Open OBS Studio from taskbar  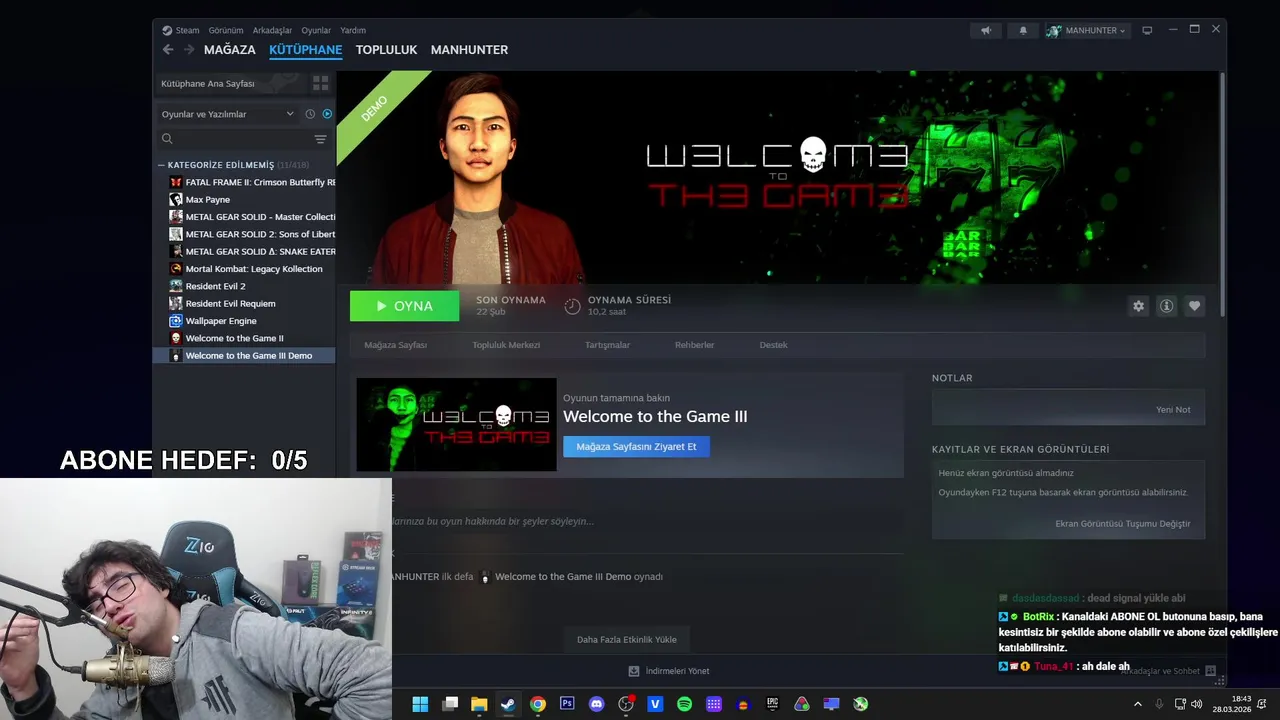pos(626,704)
